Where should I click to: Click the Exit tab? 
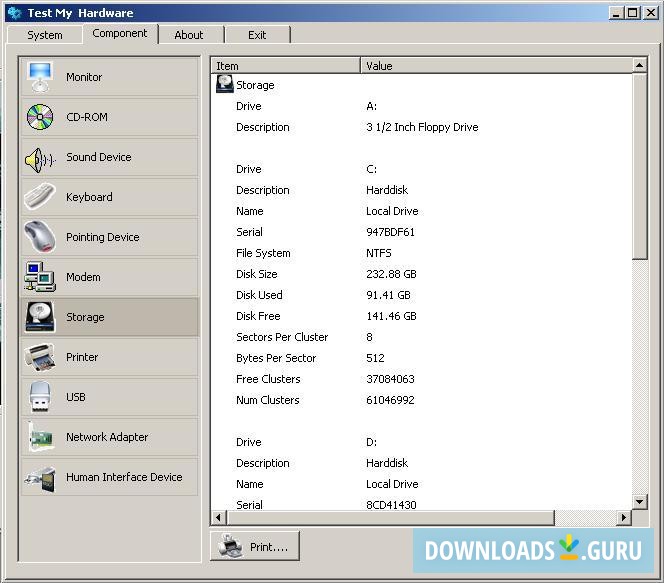tap(257, 35)
